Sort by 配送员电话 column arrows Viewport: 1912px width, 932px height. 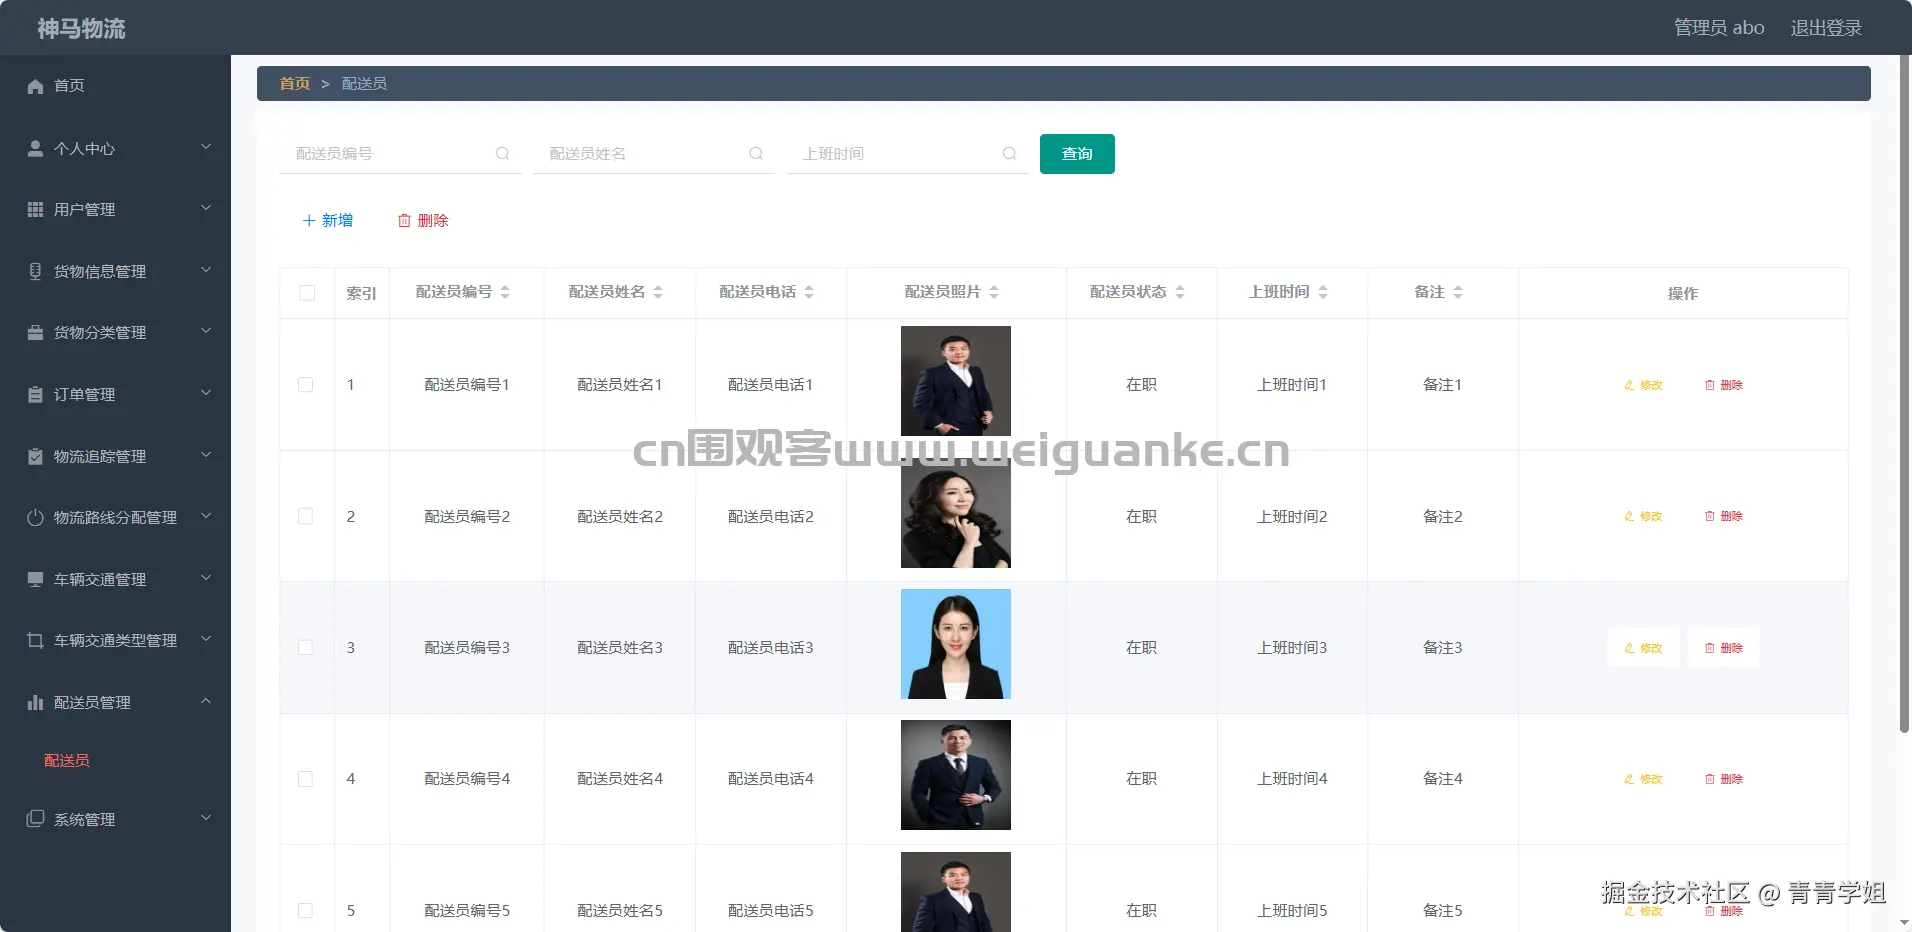click(x=809, y=292)
